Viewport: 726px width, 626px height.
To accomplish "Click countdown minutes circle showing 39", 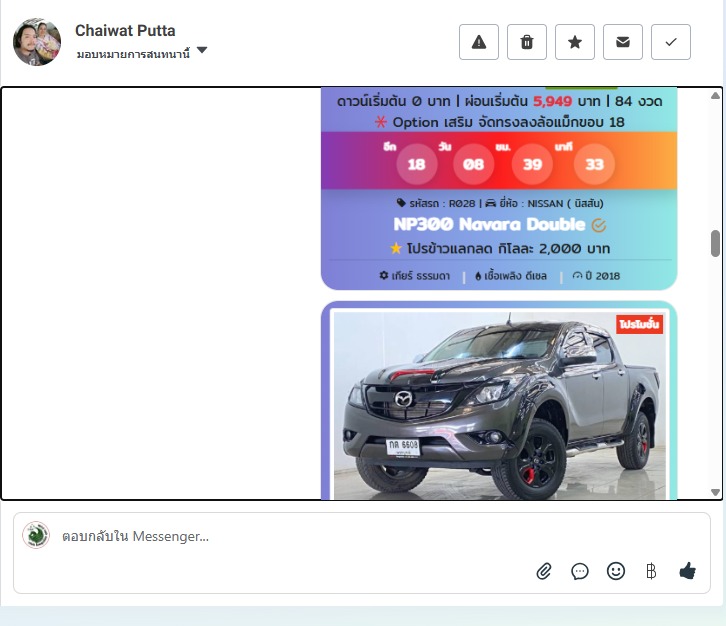I will [532, 164].
